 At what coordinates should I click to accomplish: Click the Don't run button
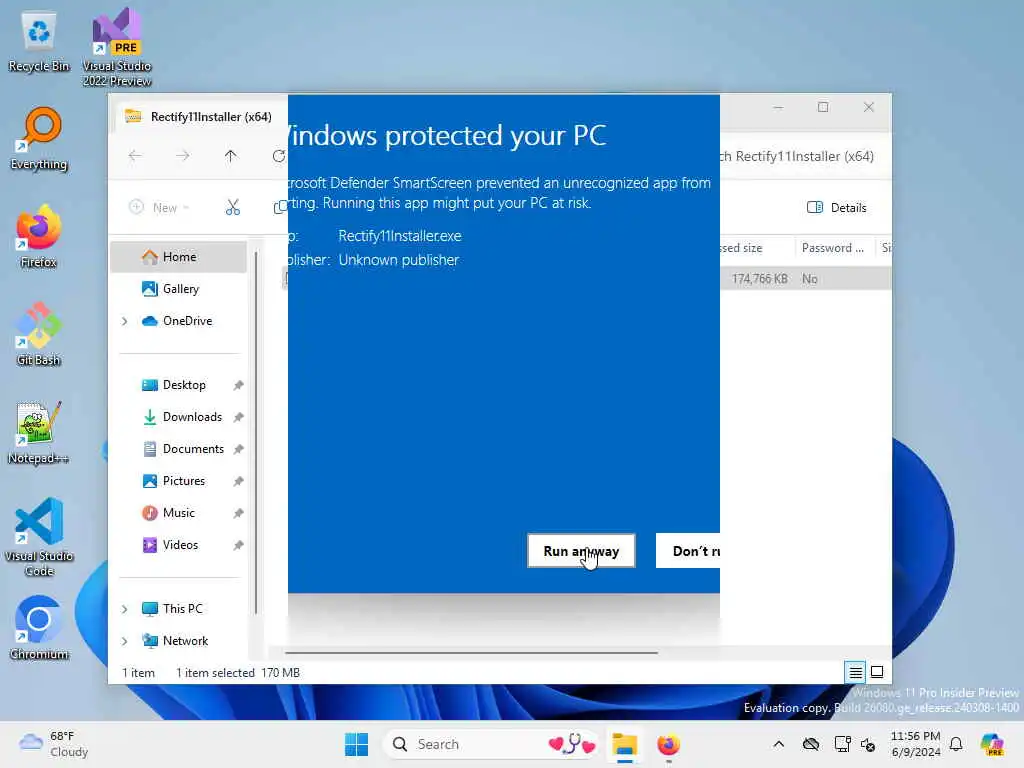coord(688,551)
